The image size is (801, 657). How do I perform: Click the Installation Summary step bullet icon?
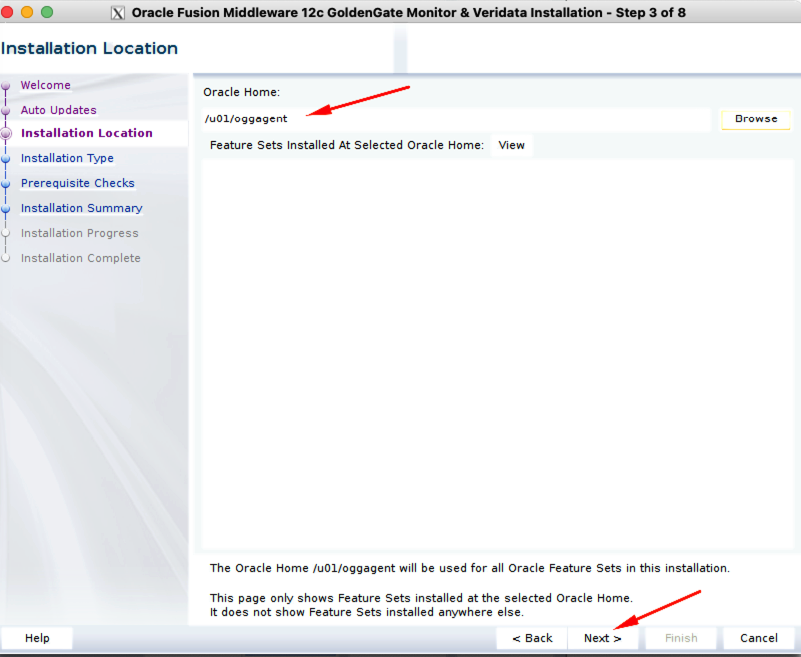coord(6,209)
